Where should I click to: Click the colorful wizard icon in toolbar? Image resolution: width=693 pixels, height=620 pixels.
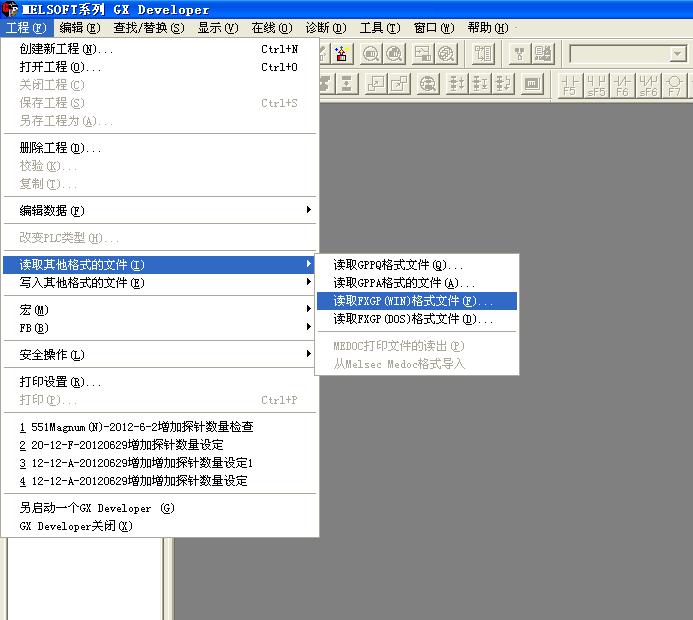point(341,54)
